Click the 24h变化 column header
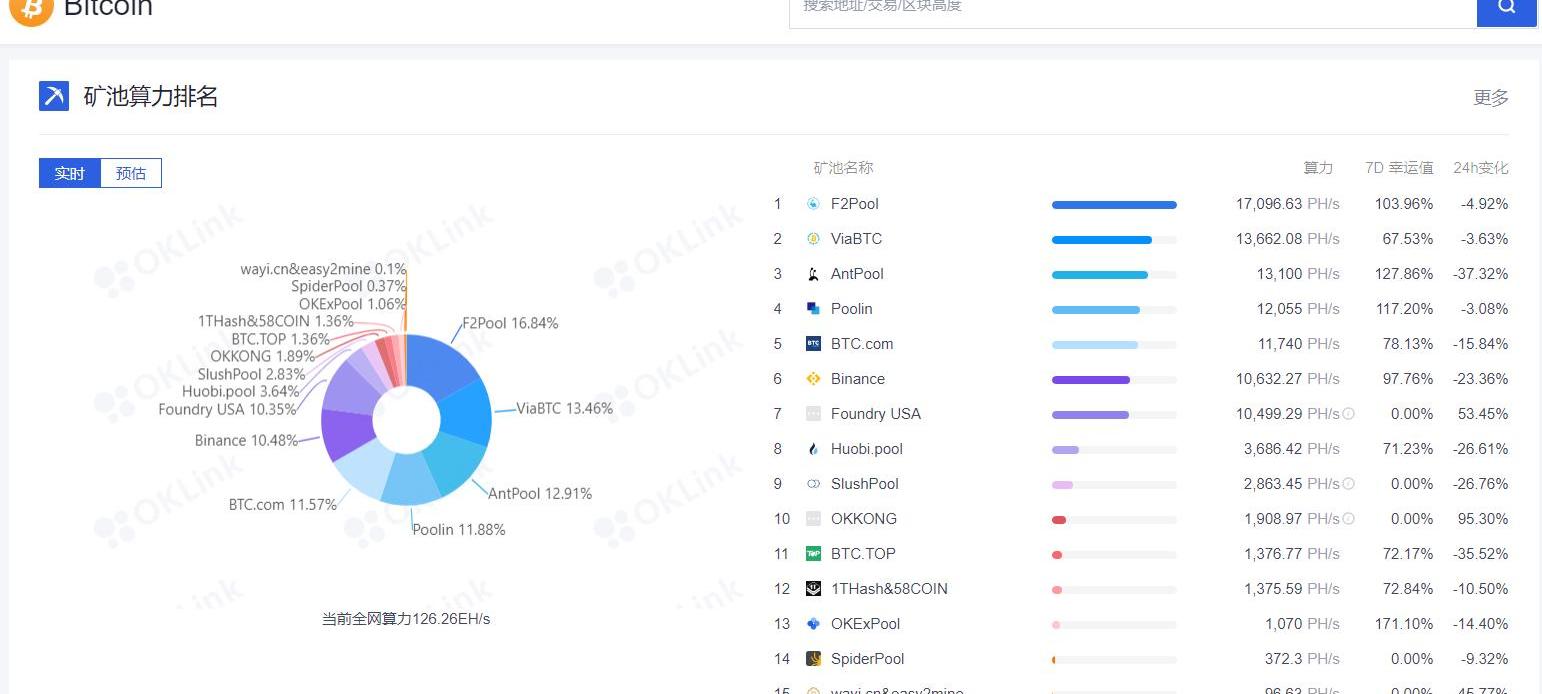 coord(1481,168)
